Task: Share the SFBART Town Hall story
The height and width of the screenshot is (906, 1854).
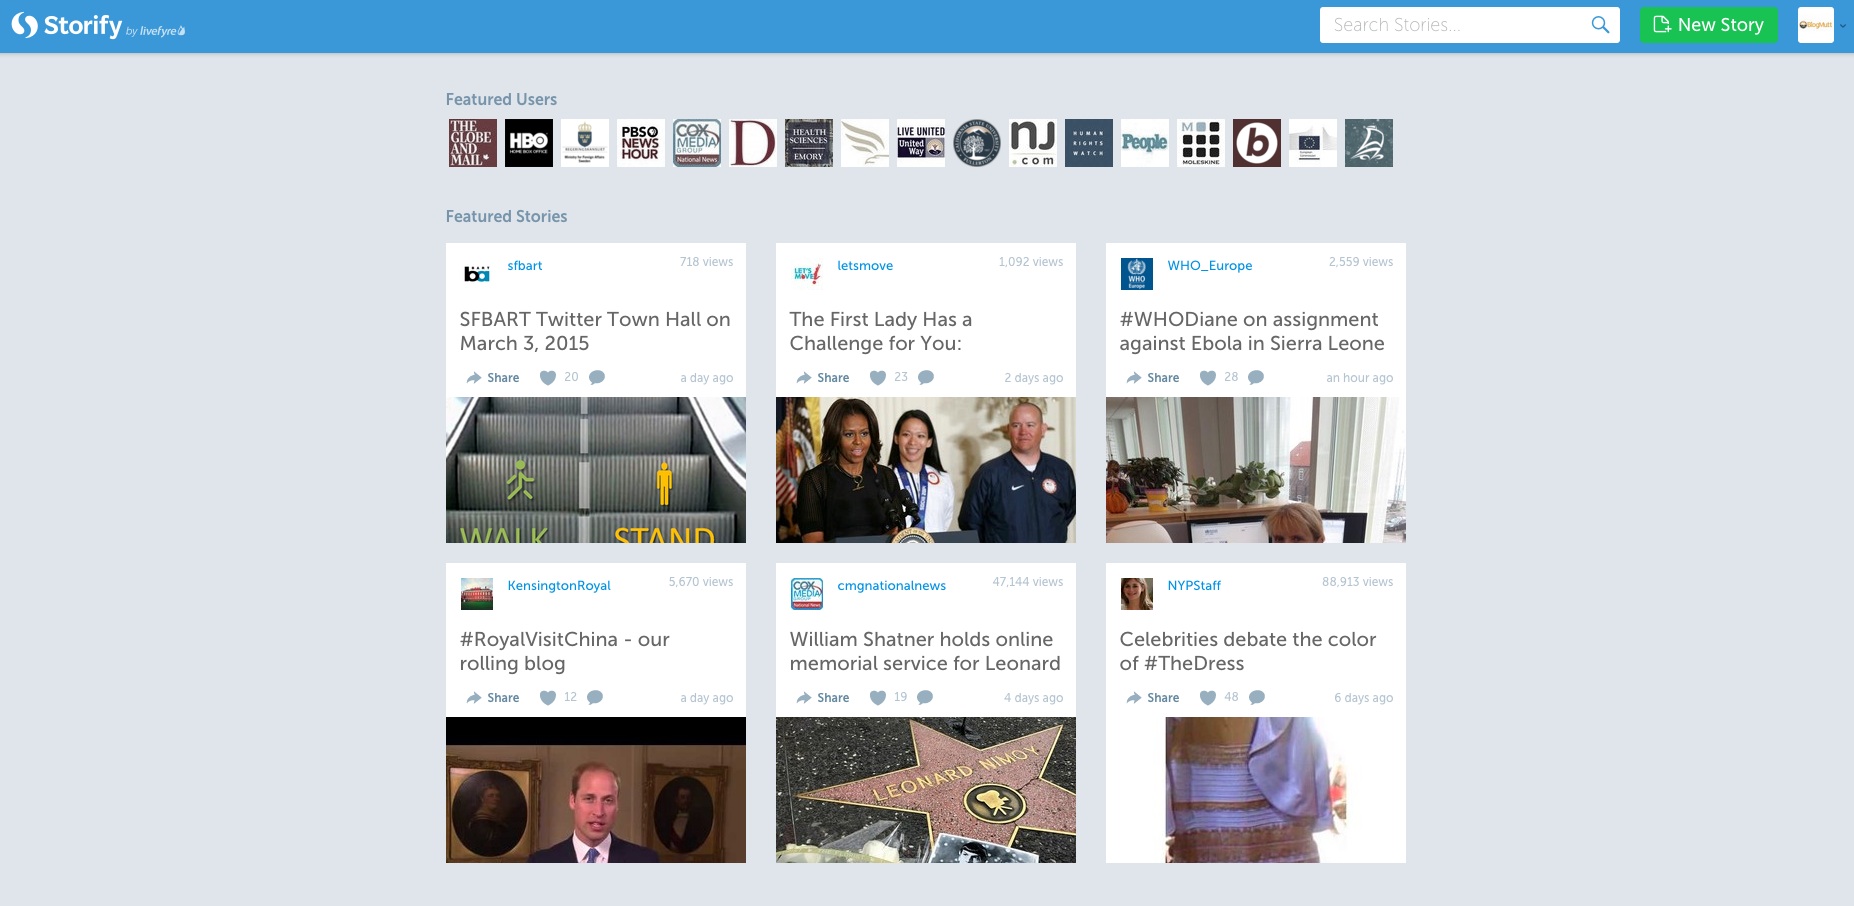Action: (x=493, y=378)
